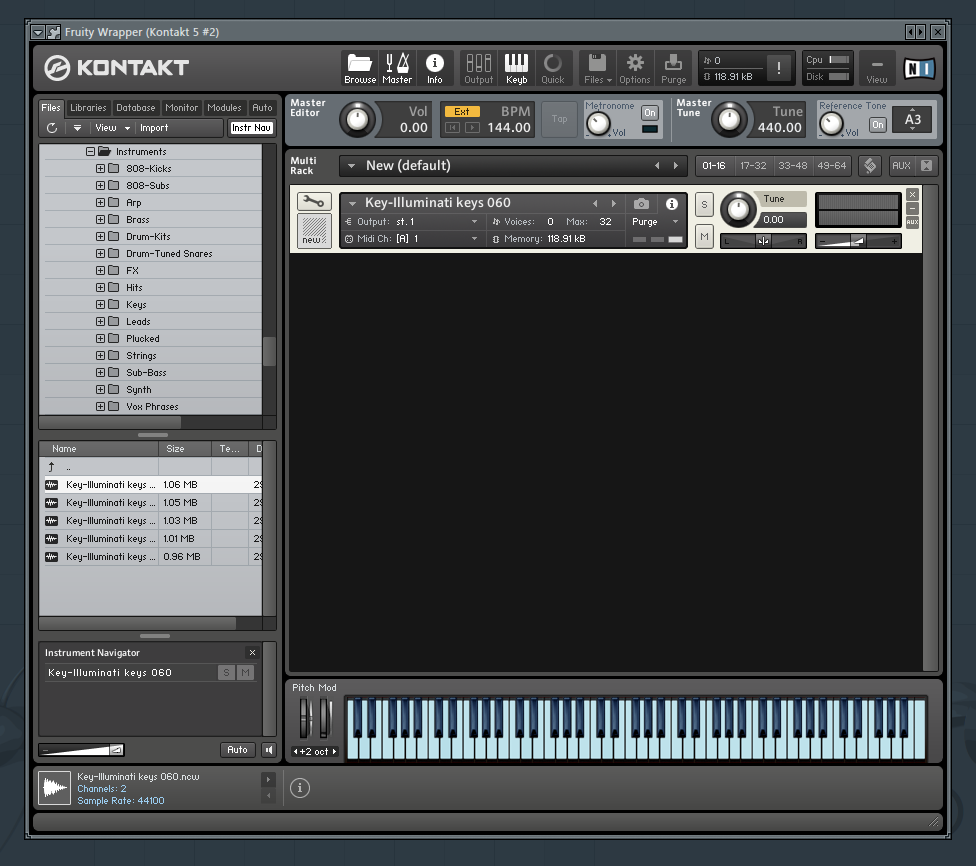Viewport: 976px width, 866px height.
Task: Expand the Keys folder
Action: click(x=100, y=304)
